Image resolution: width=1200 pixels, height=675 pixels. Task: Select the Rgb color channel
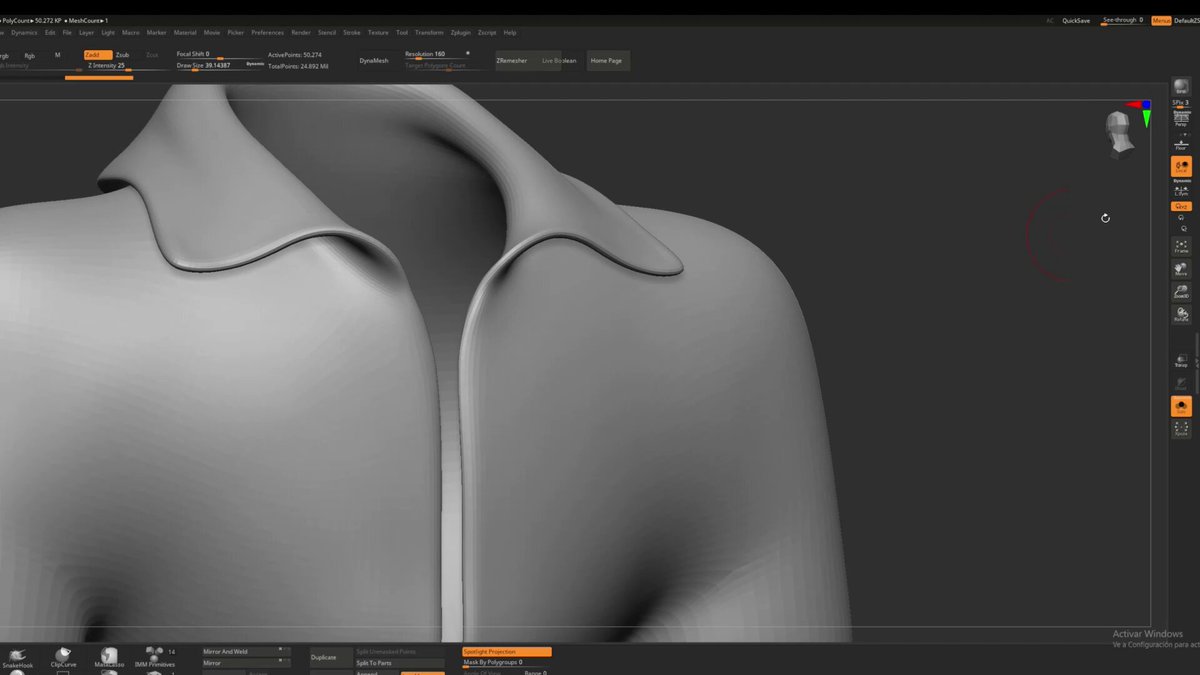click(30, 56)
